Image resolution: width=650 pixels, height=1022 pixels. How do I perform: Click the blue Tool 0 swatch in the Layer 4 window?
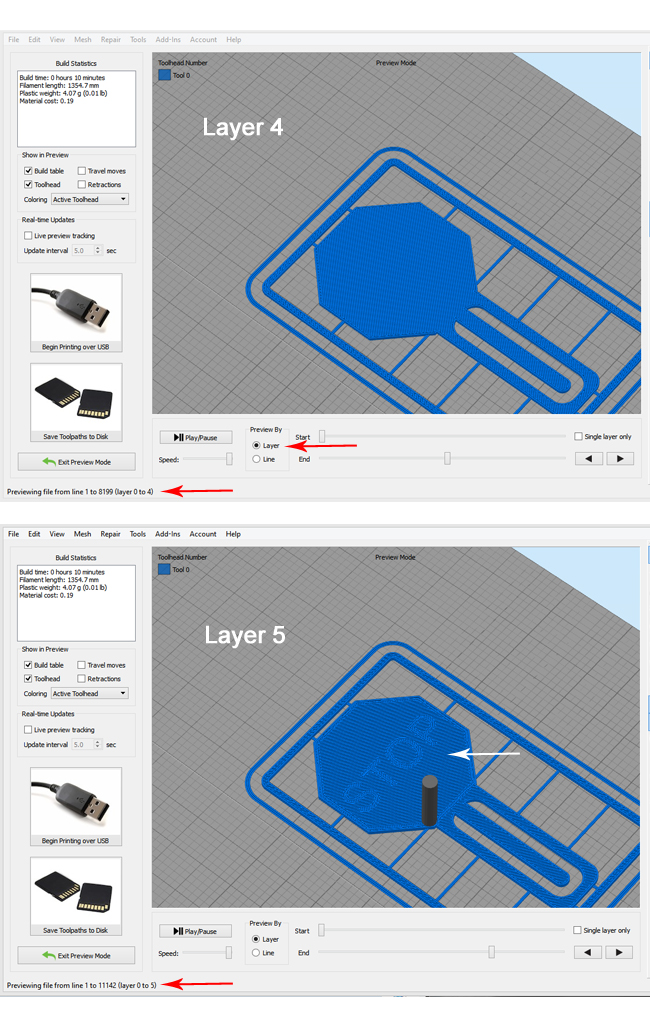point(164,75)
